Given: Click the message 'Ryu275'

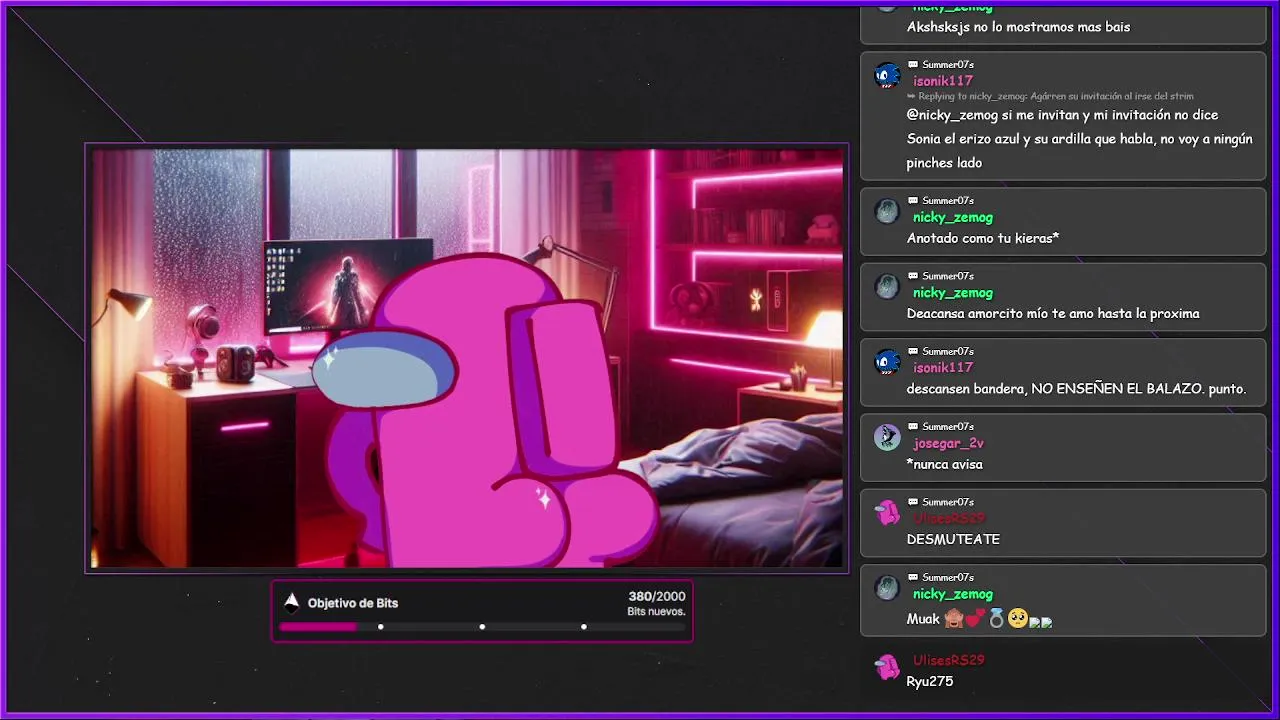Looking at the screenshot, I should pyautogui.click(x=930, y=681).
